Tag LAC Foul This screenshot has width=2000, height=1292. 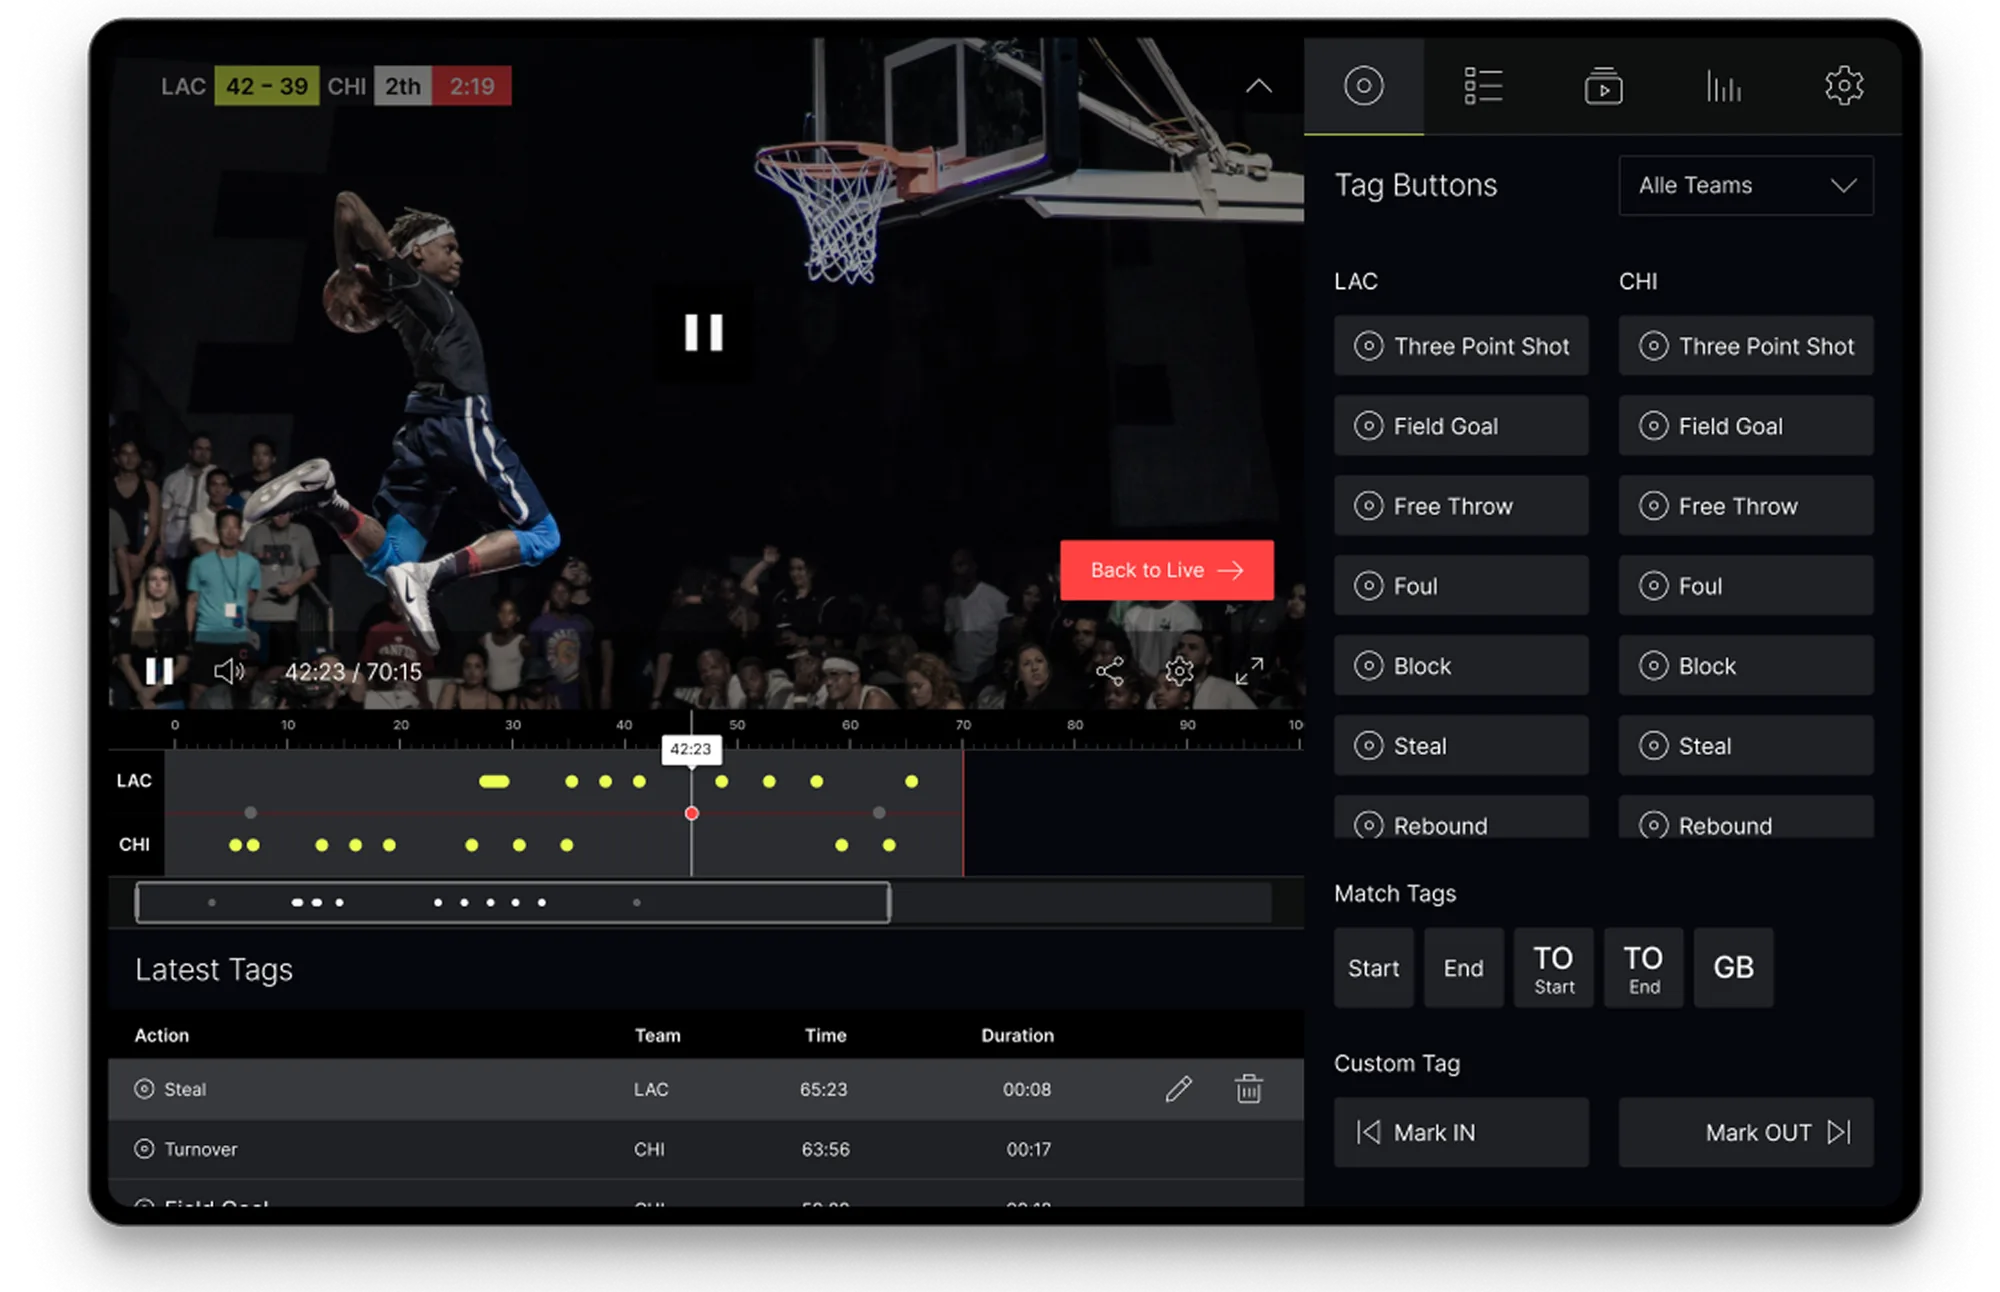(x=1461, y=586)
